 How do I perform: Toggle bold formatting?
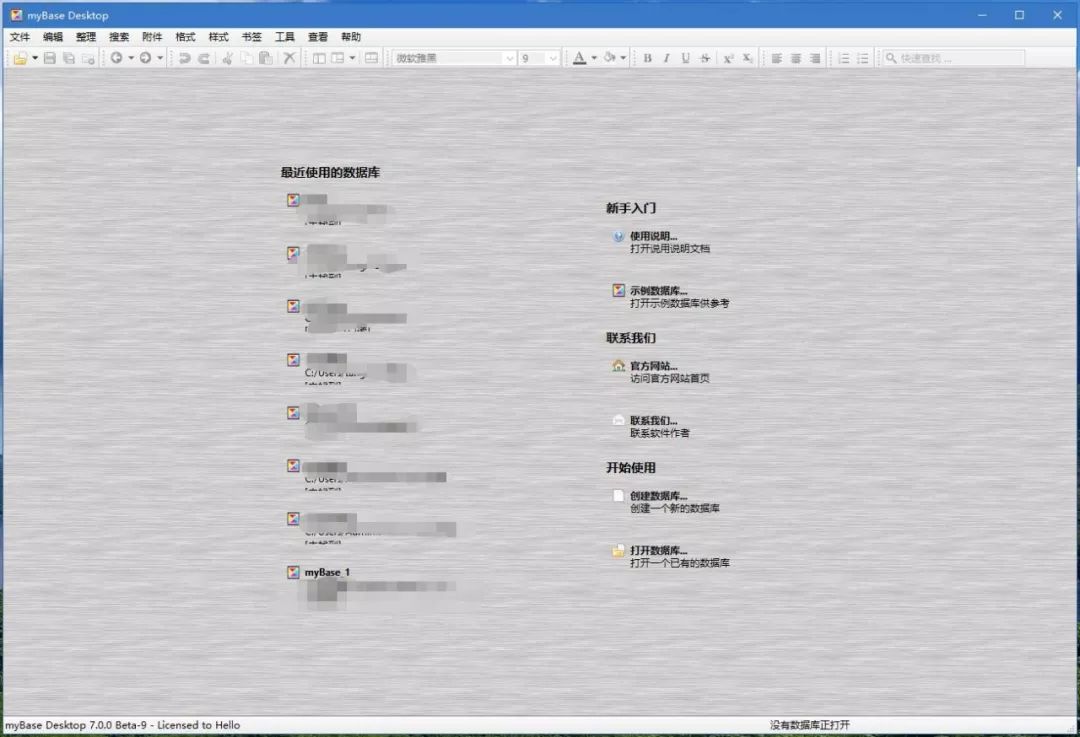point(647,59)
